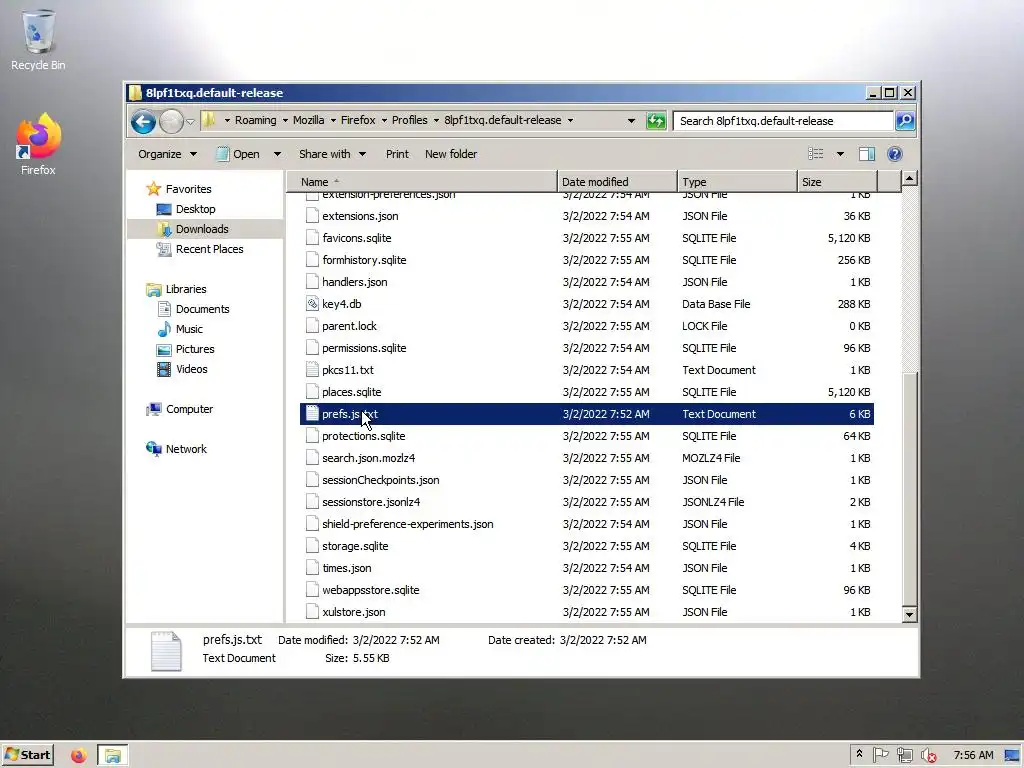Open the Documents library
1024x768 pixels.
click(202, 309)
